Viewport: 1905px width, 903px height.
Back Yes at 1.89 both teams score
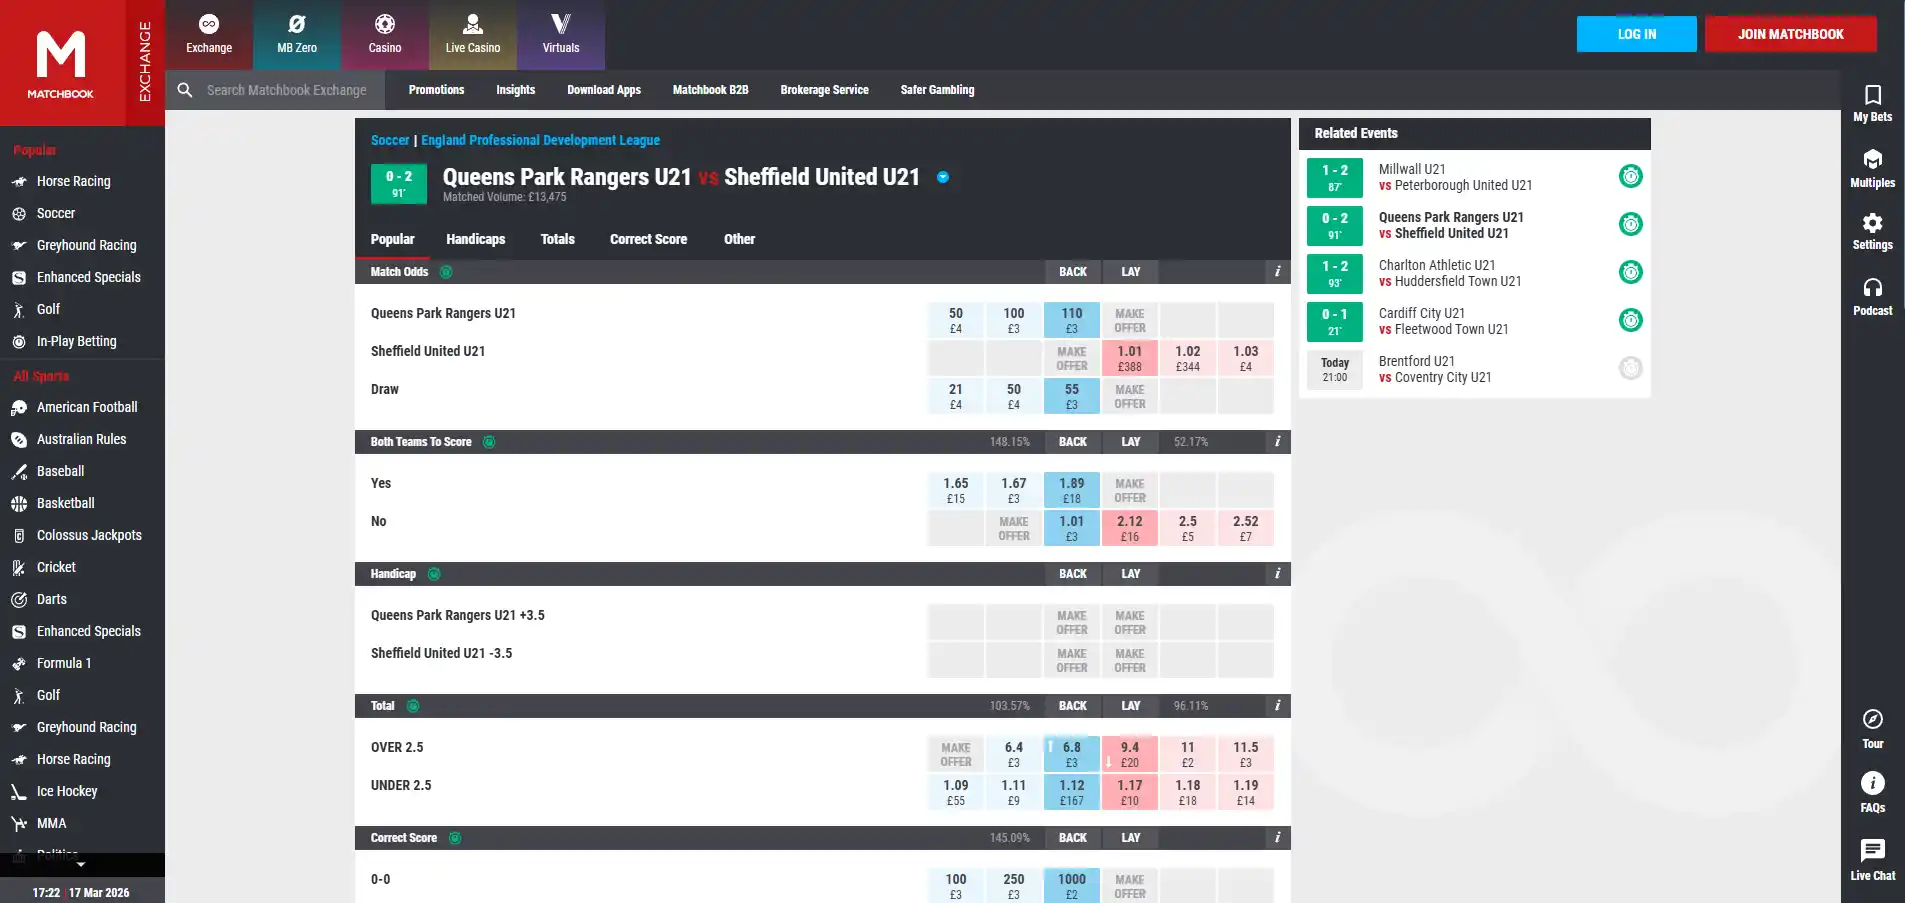(x=1072, y=490)
